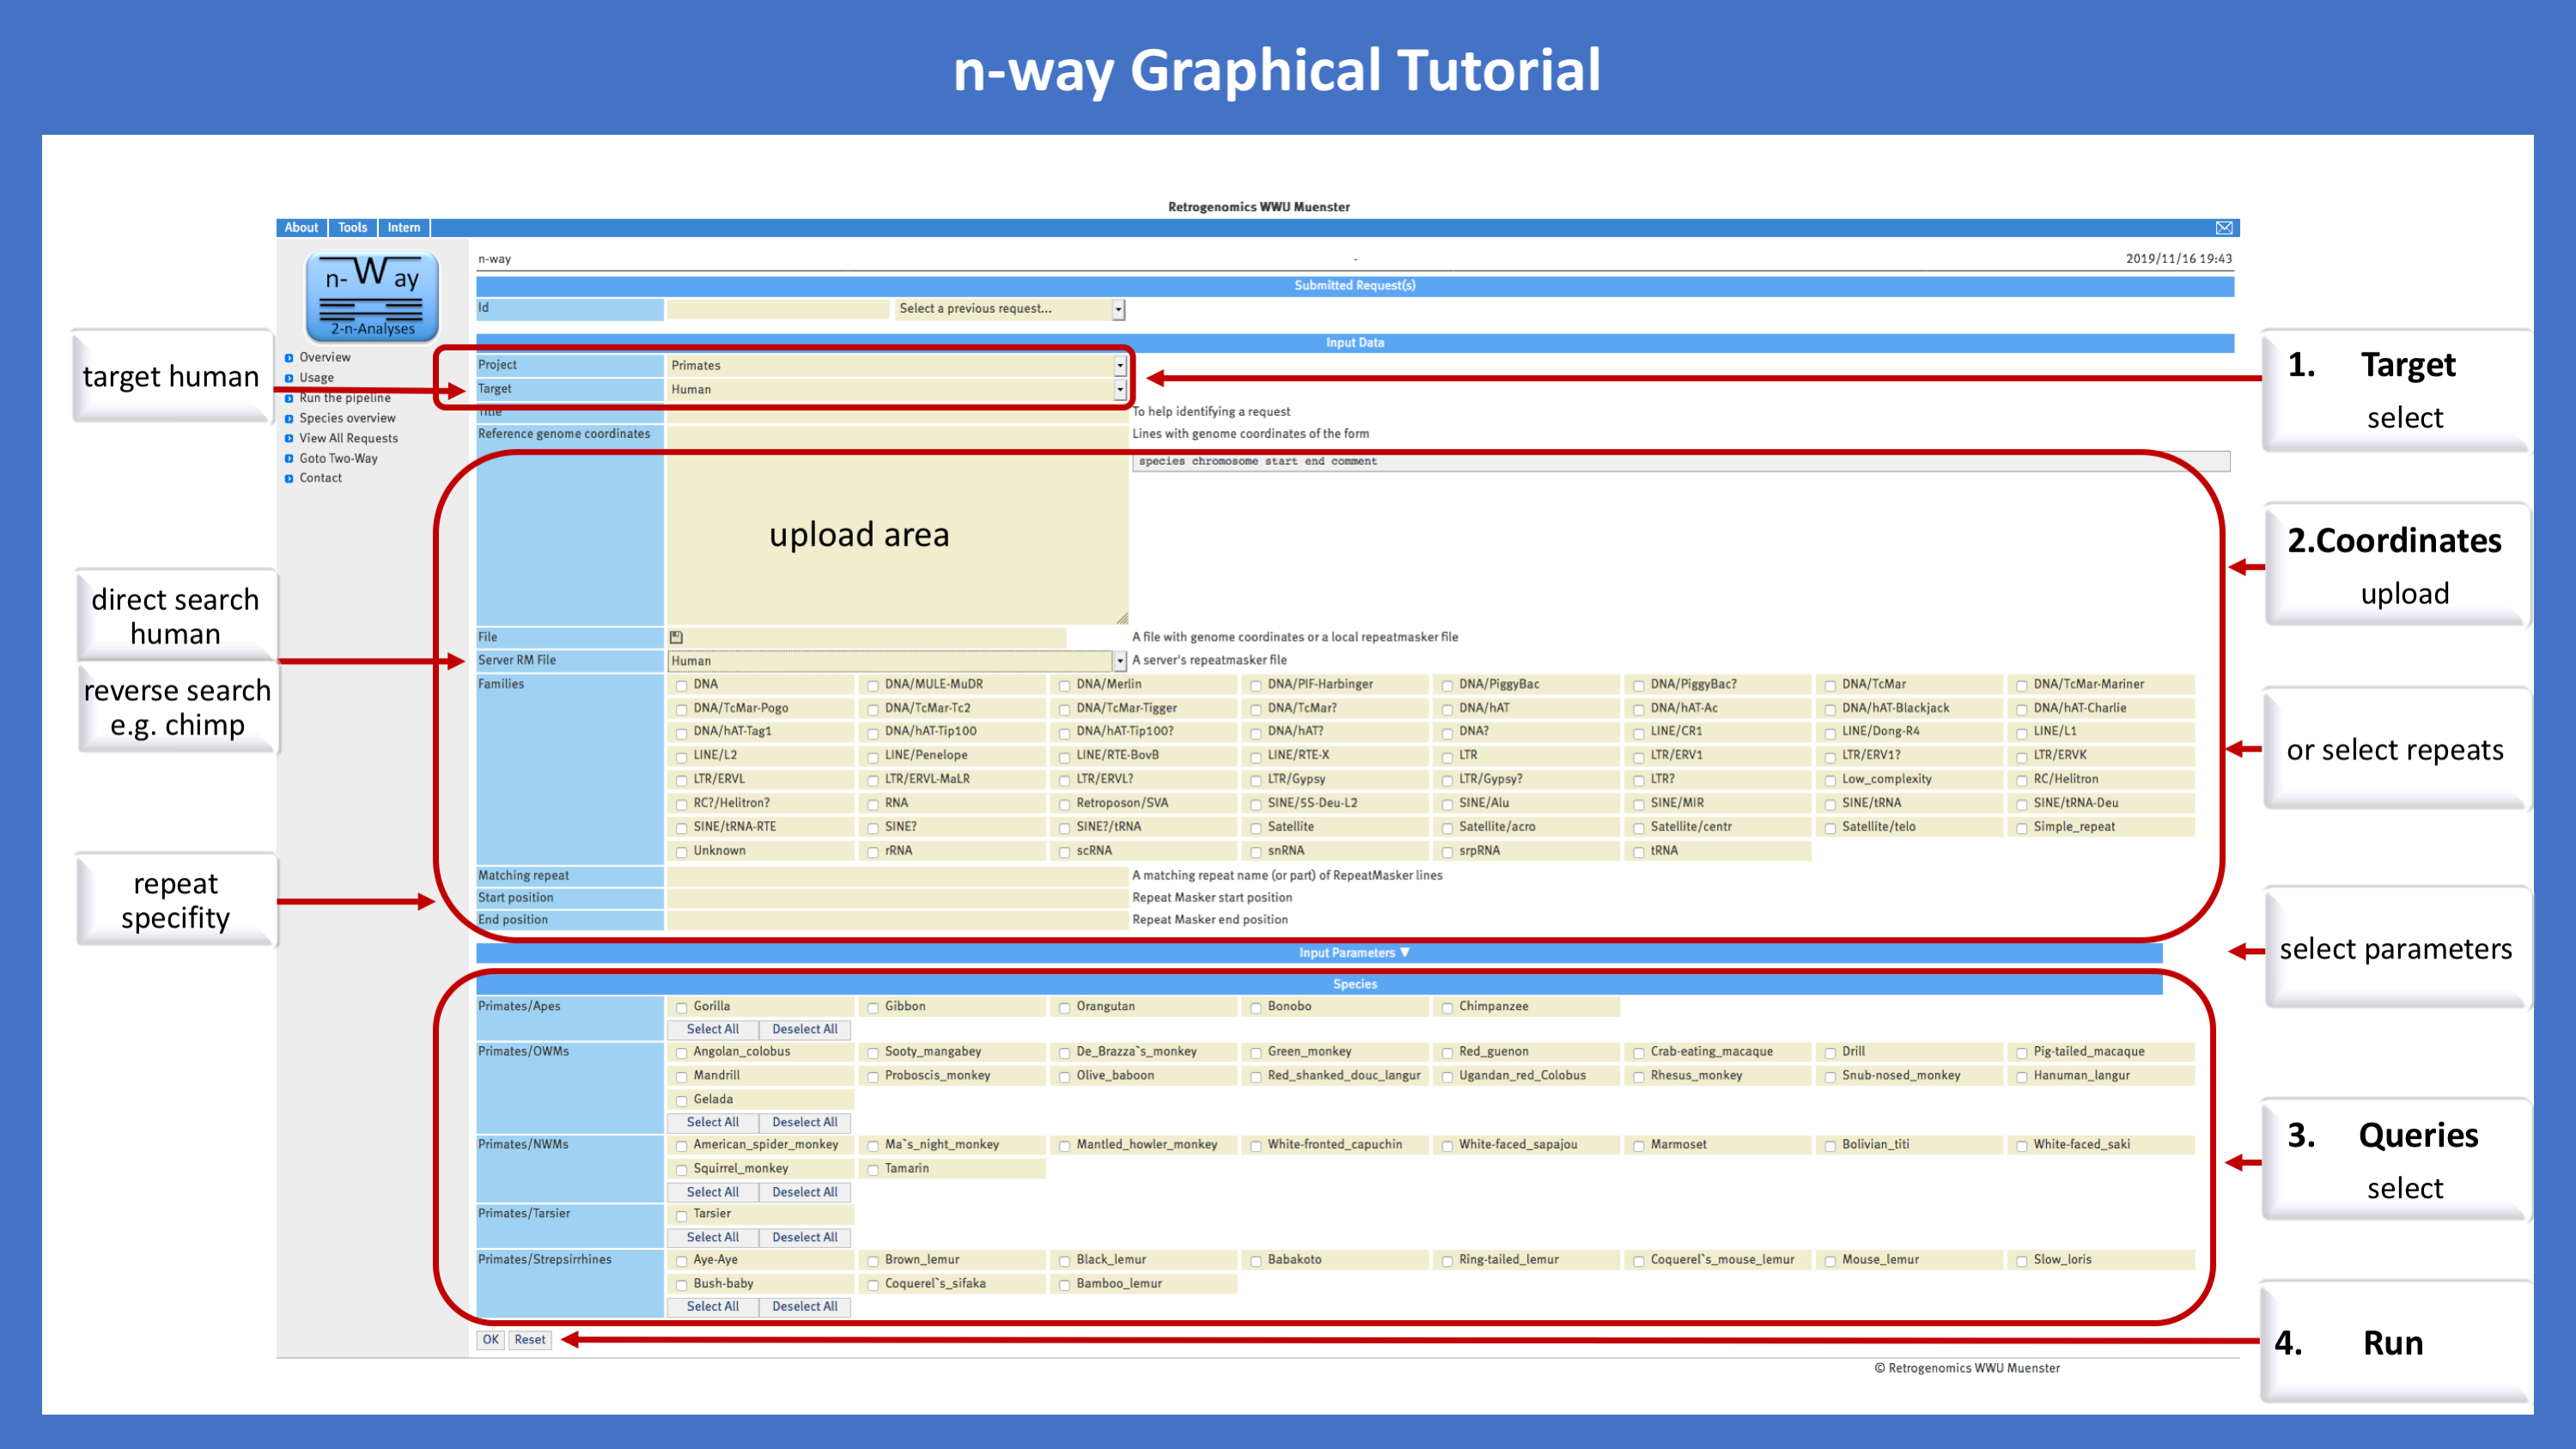Check the Tamarin checkbox

click(x=873, y=1170)
